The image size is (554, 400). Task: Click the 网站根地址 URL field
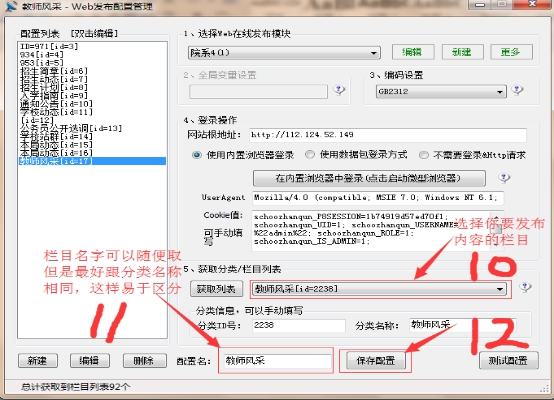pos(388,135)
